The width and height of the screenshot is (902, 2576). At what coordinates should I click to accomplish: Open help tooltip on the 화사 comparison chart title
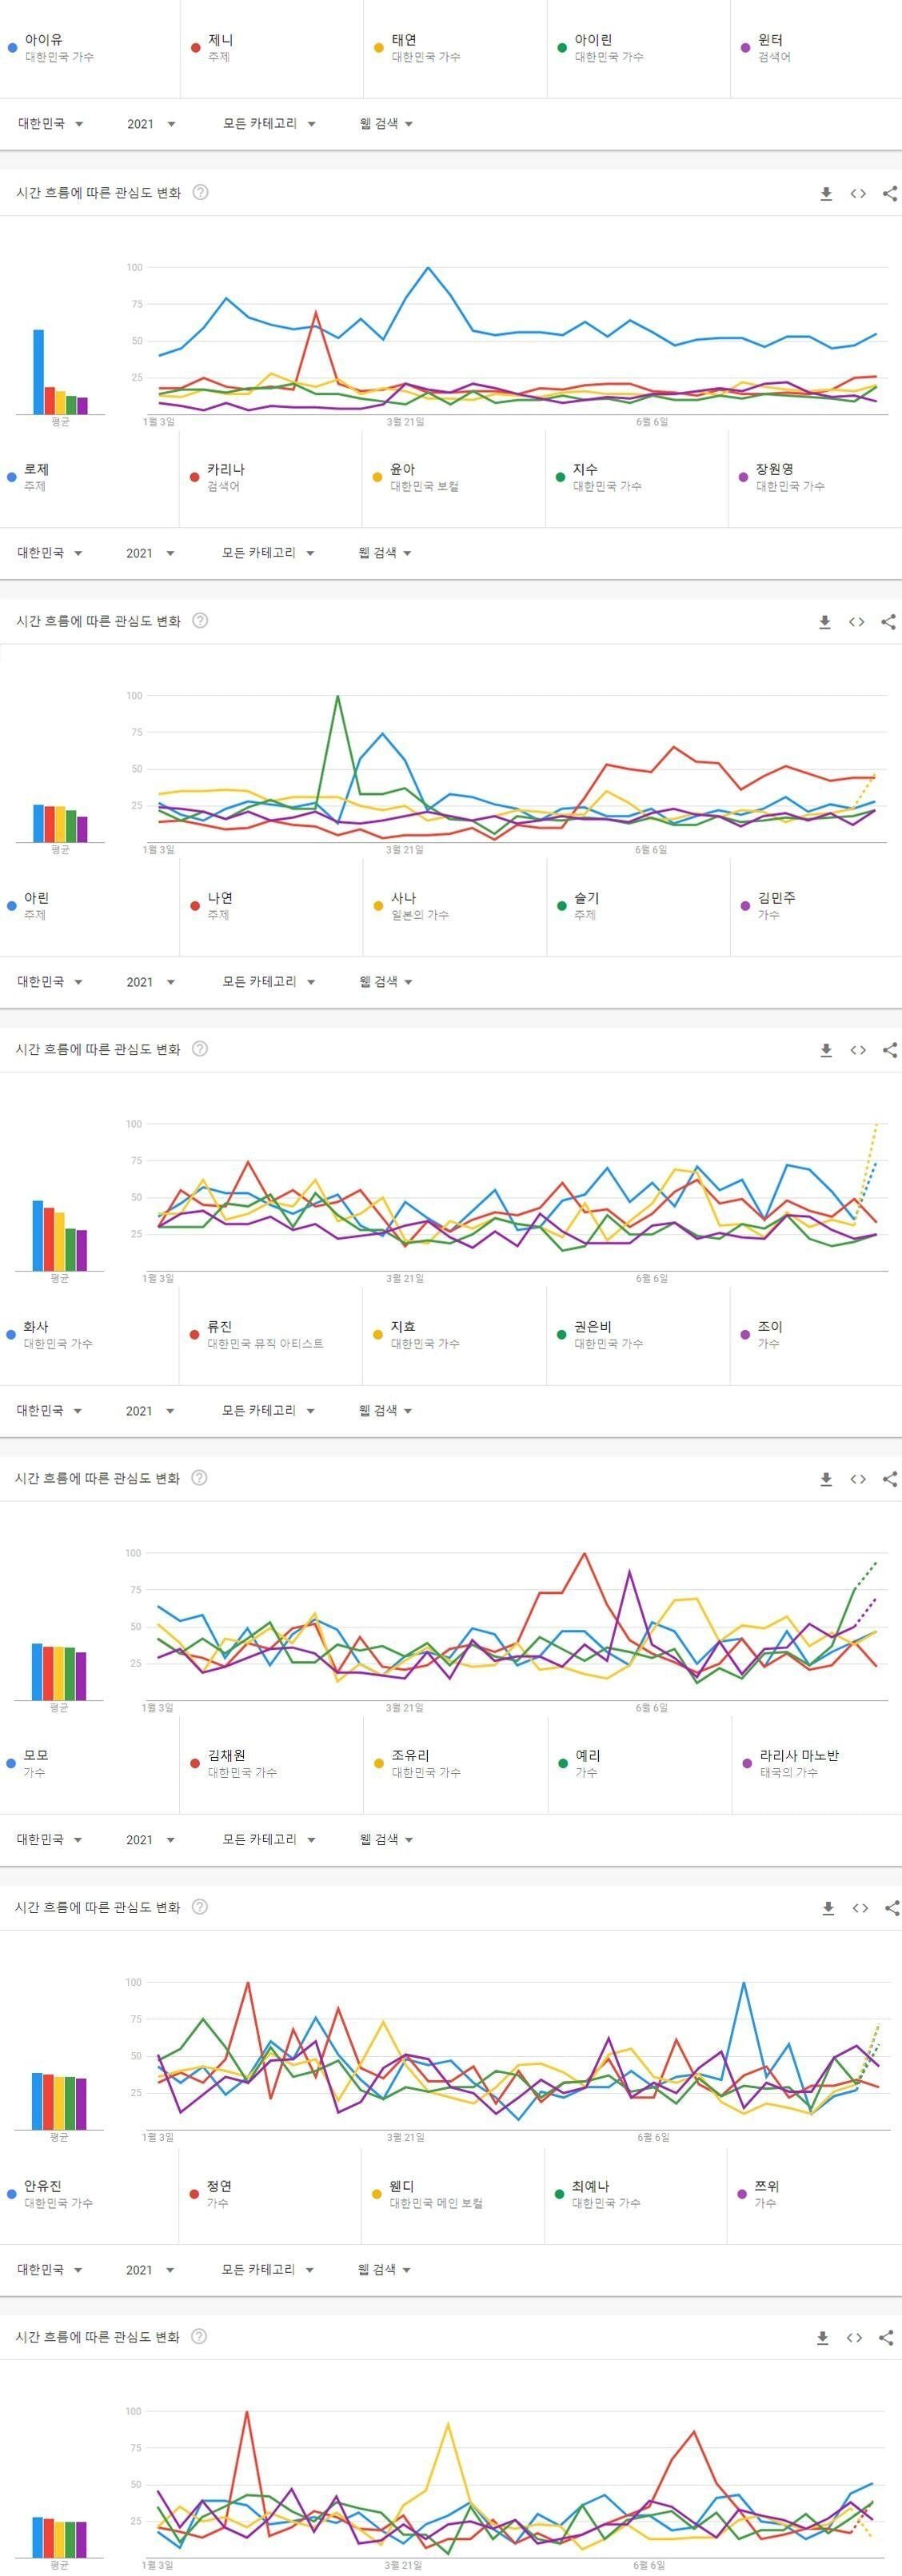(199, 1477)
